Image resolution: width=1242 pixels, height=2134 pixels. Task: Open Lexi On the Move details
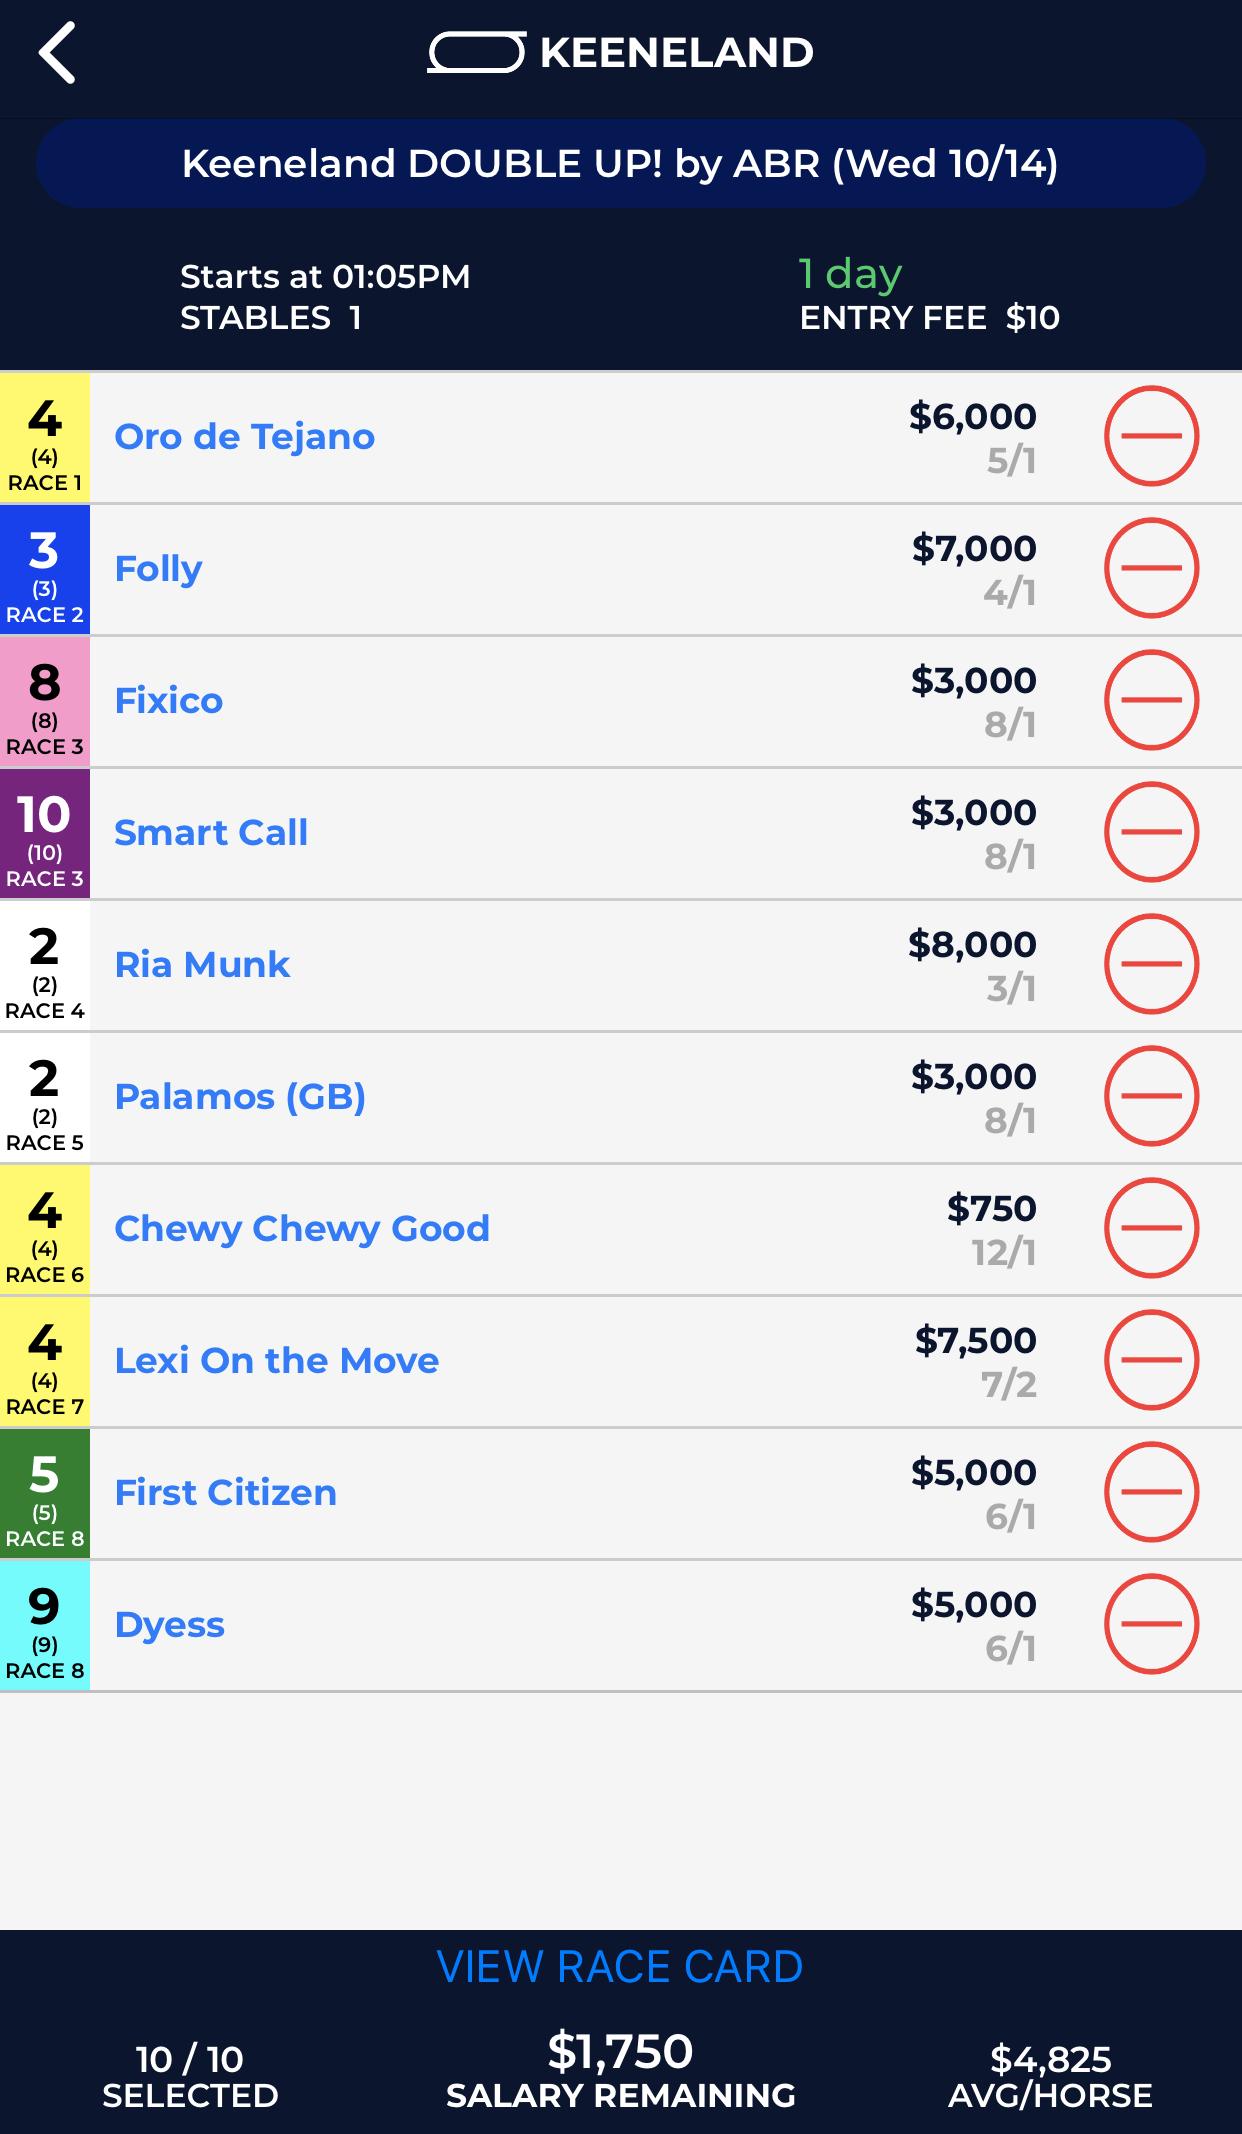[276, 1361]
